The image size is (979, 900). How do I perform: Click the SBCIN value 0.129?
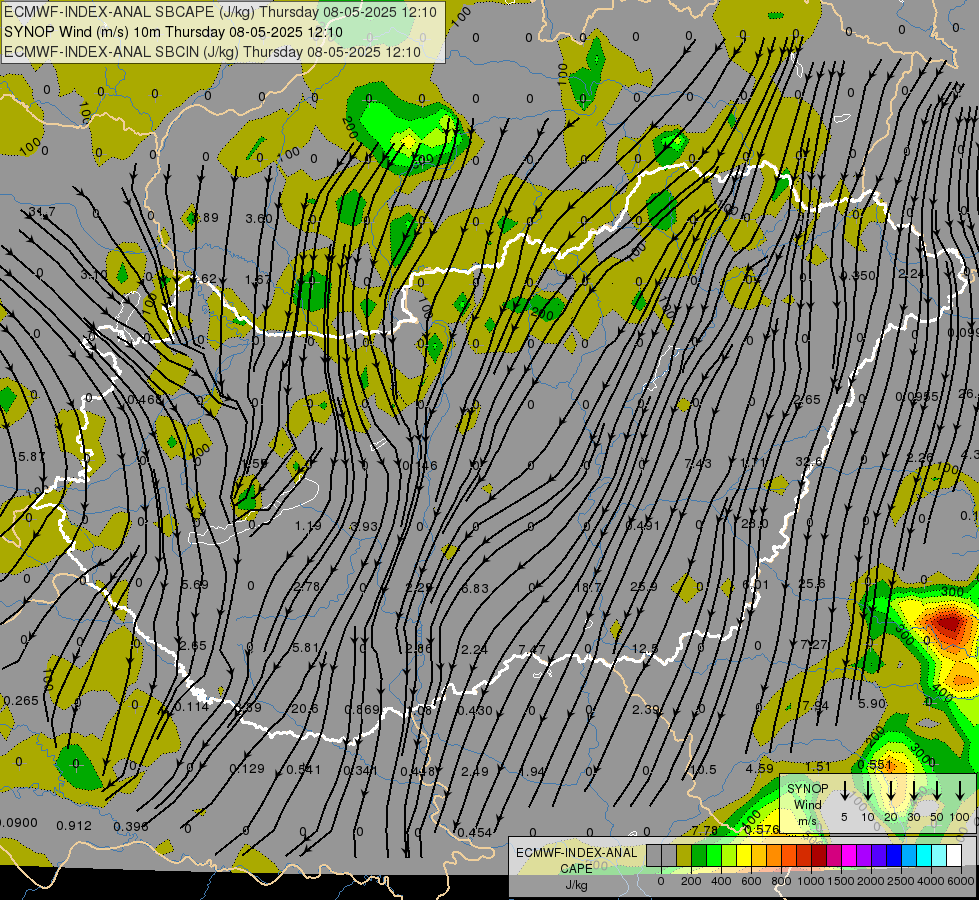(x=247, y=769)
